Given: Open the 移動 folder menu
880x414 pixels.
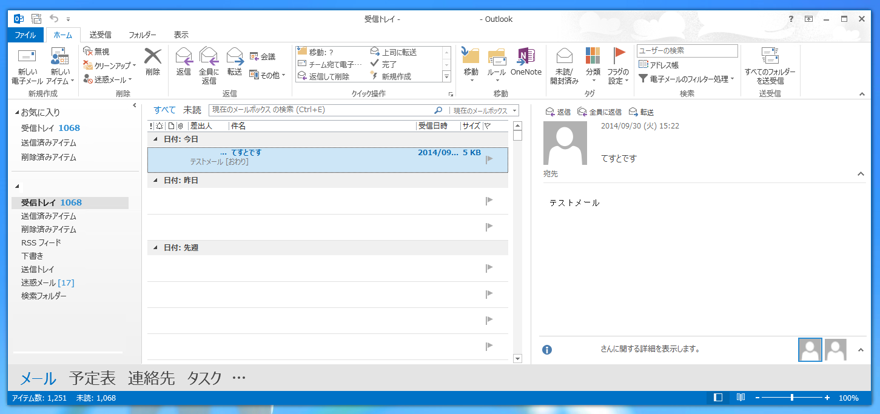Looking at the screenshot, I should point(471,64).
